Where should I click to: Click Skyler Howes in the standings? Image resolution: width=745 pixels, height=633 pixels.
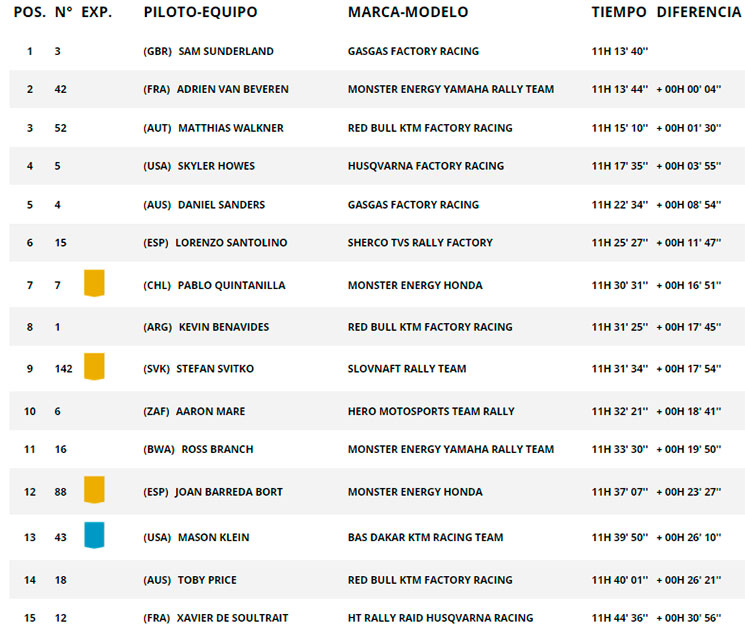click(216, 166)
